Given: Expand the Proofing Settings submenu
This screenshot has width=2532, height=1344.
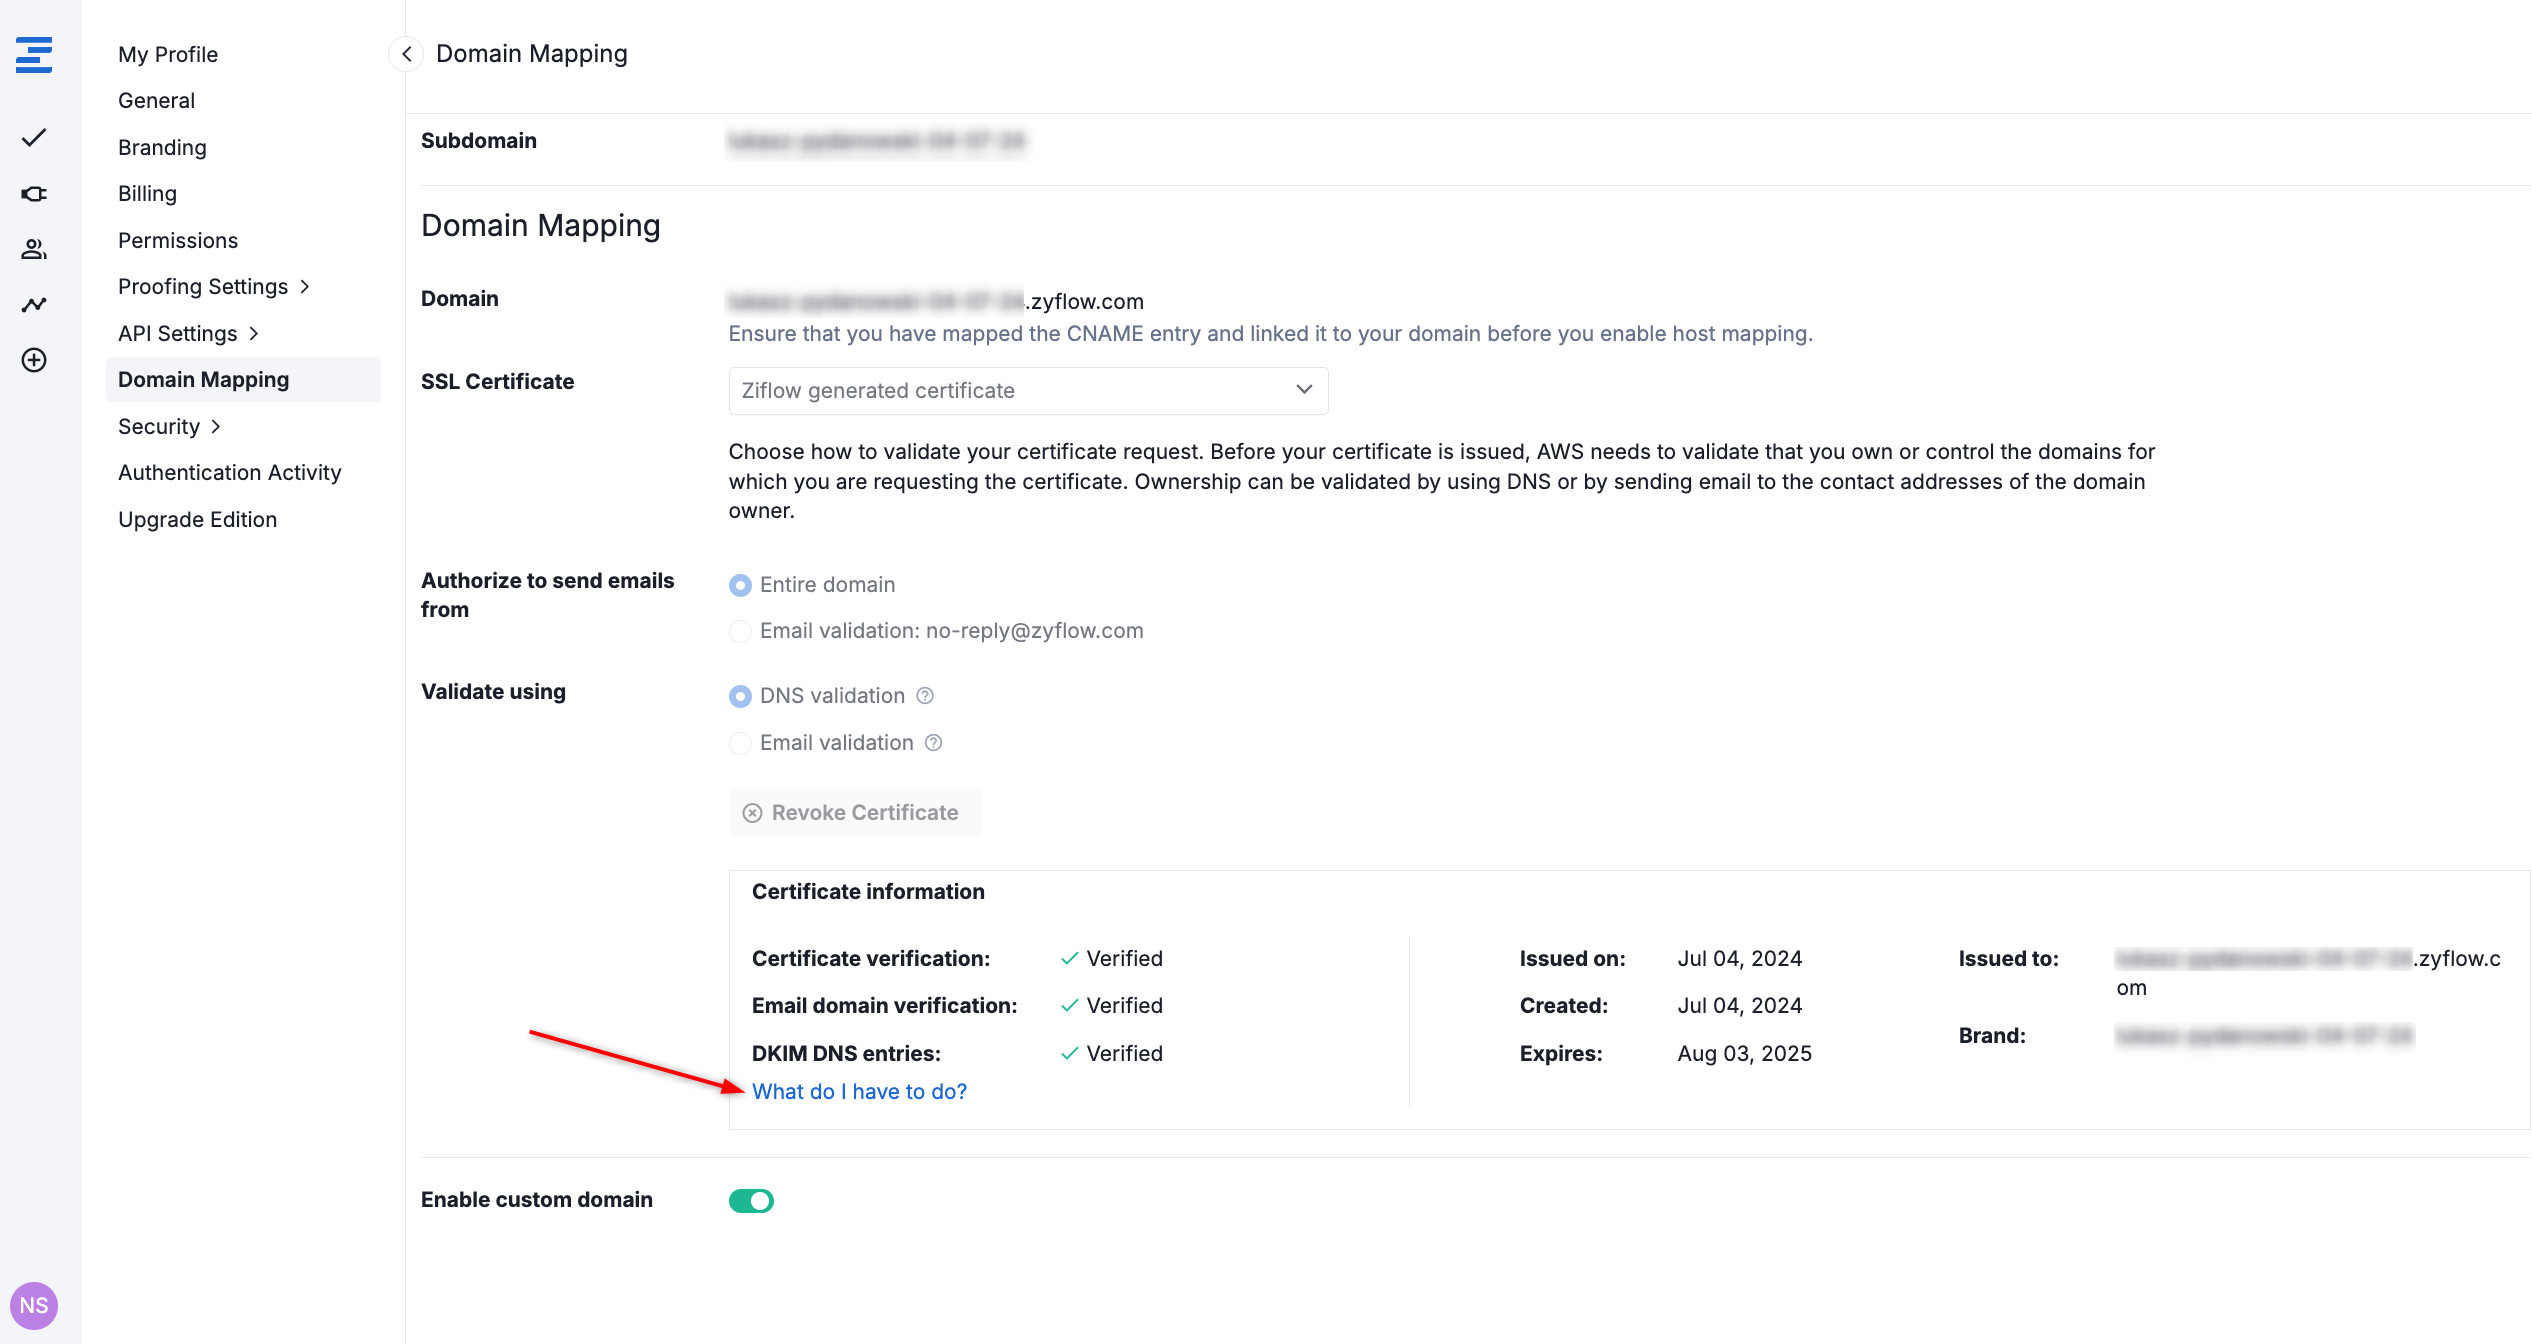Looking at the screenshot, I should pos(213,287).
